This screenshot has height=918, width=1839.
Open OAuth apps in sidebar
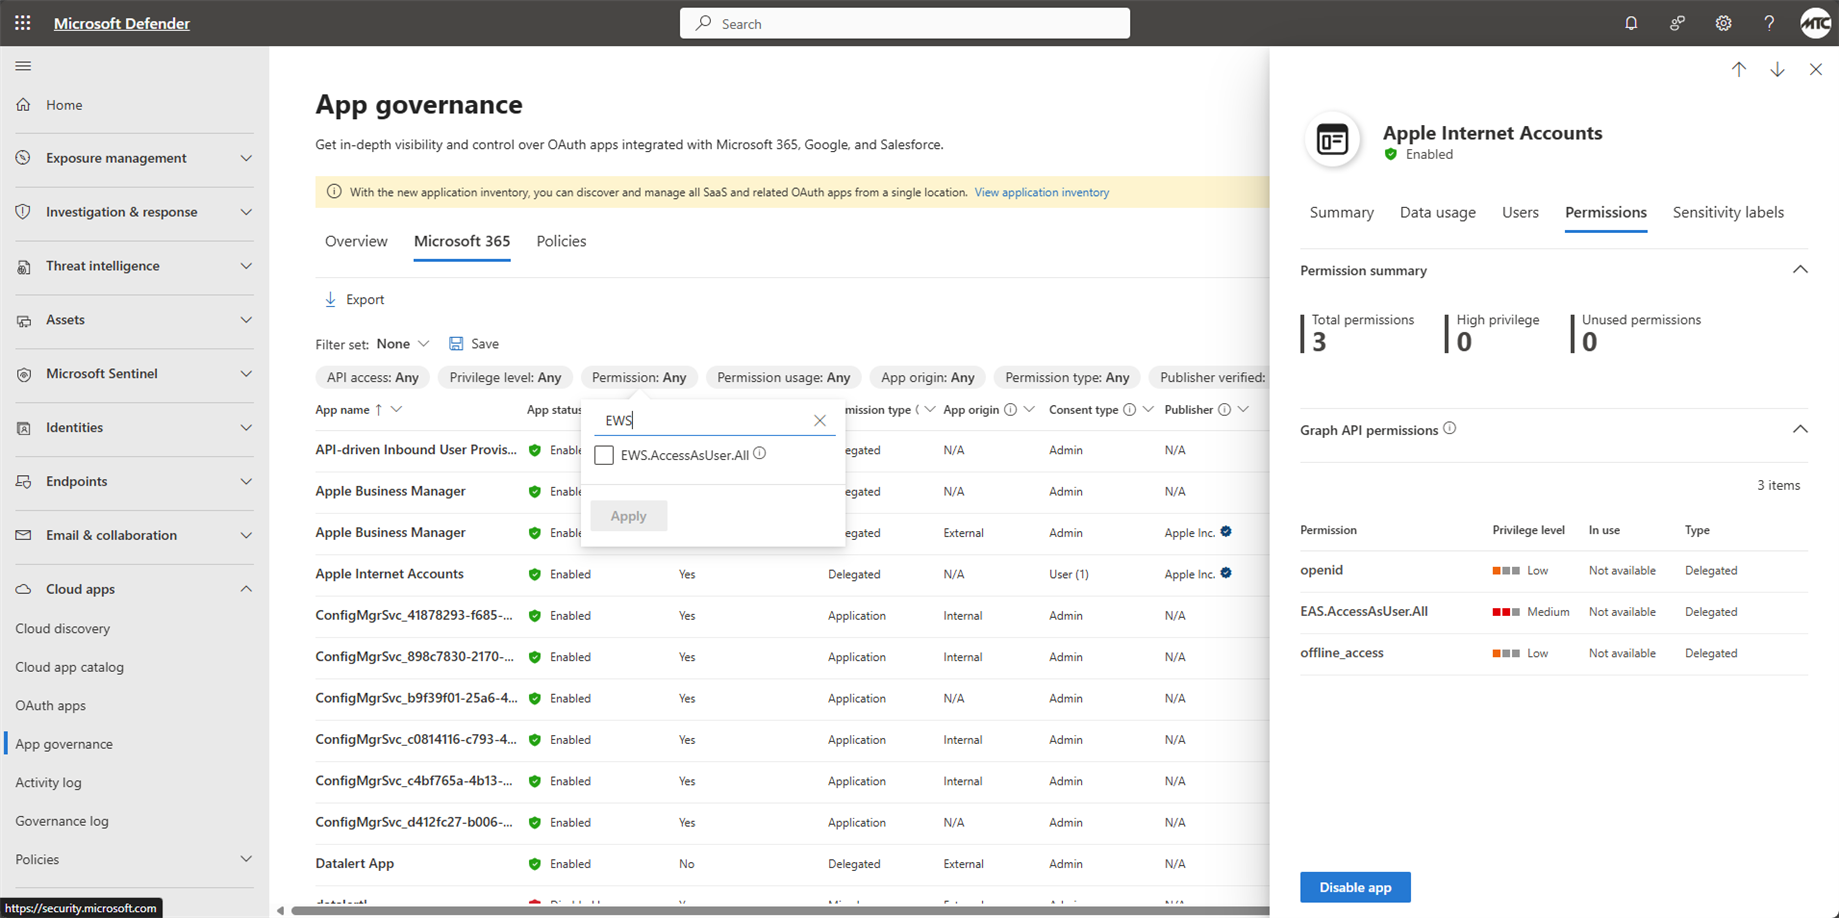click(x=50, y=705)
